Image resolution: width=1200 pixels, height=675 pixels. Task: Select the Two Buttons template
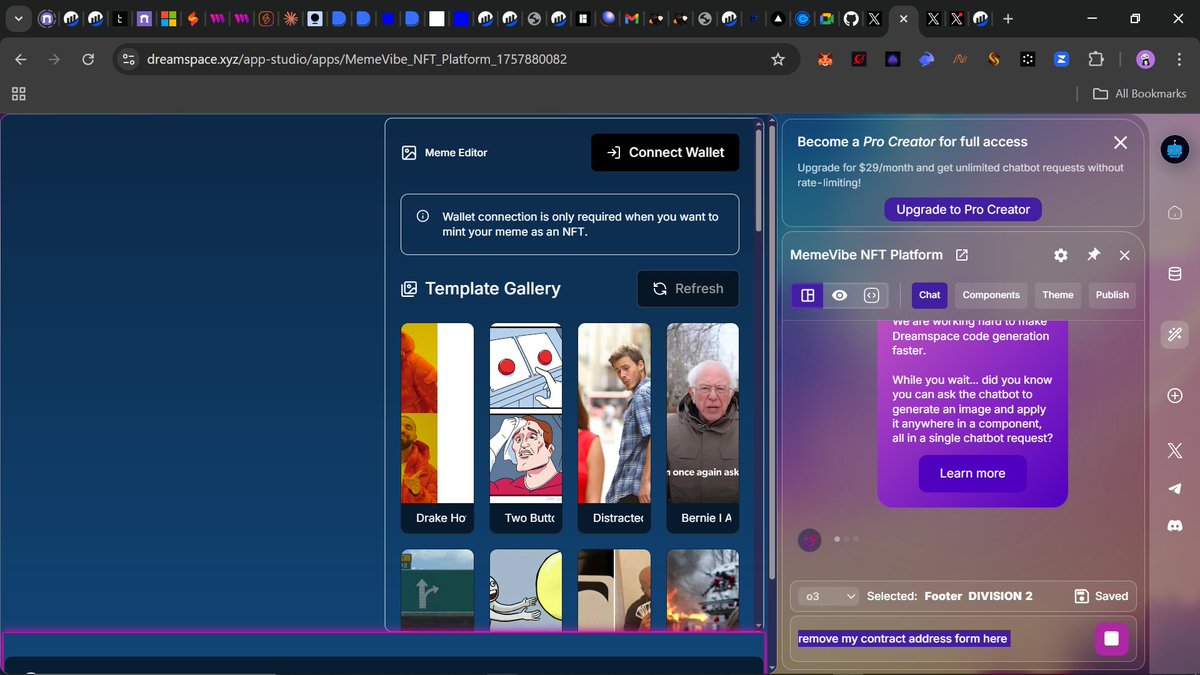coord(526,427)
